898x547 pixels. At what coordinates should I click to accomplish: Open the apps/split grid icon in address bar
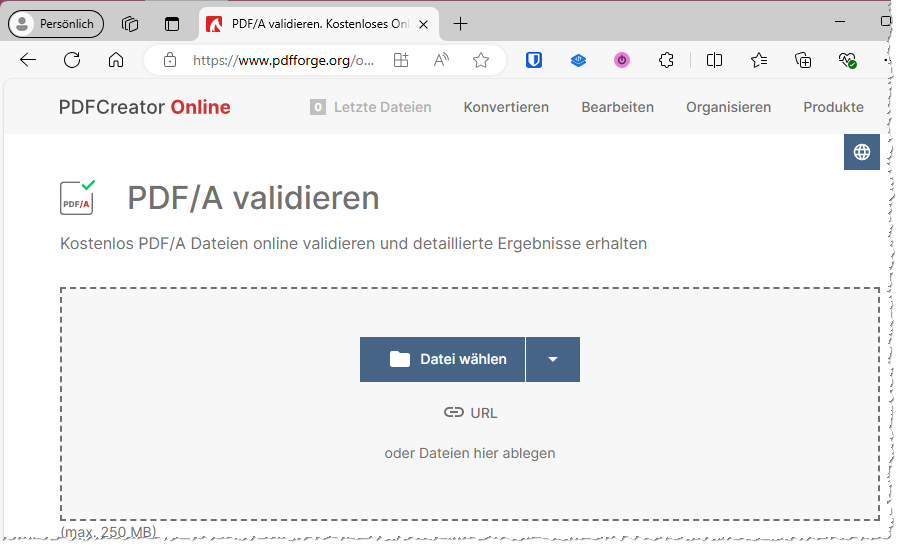[x=401, y=60]
